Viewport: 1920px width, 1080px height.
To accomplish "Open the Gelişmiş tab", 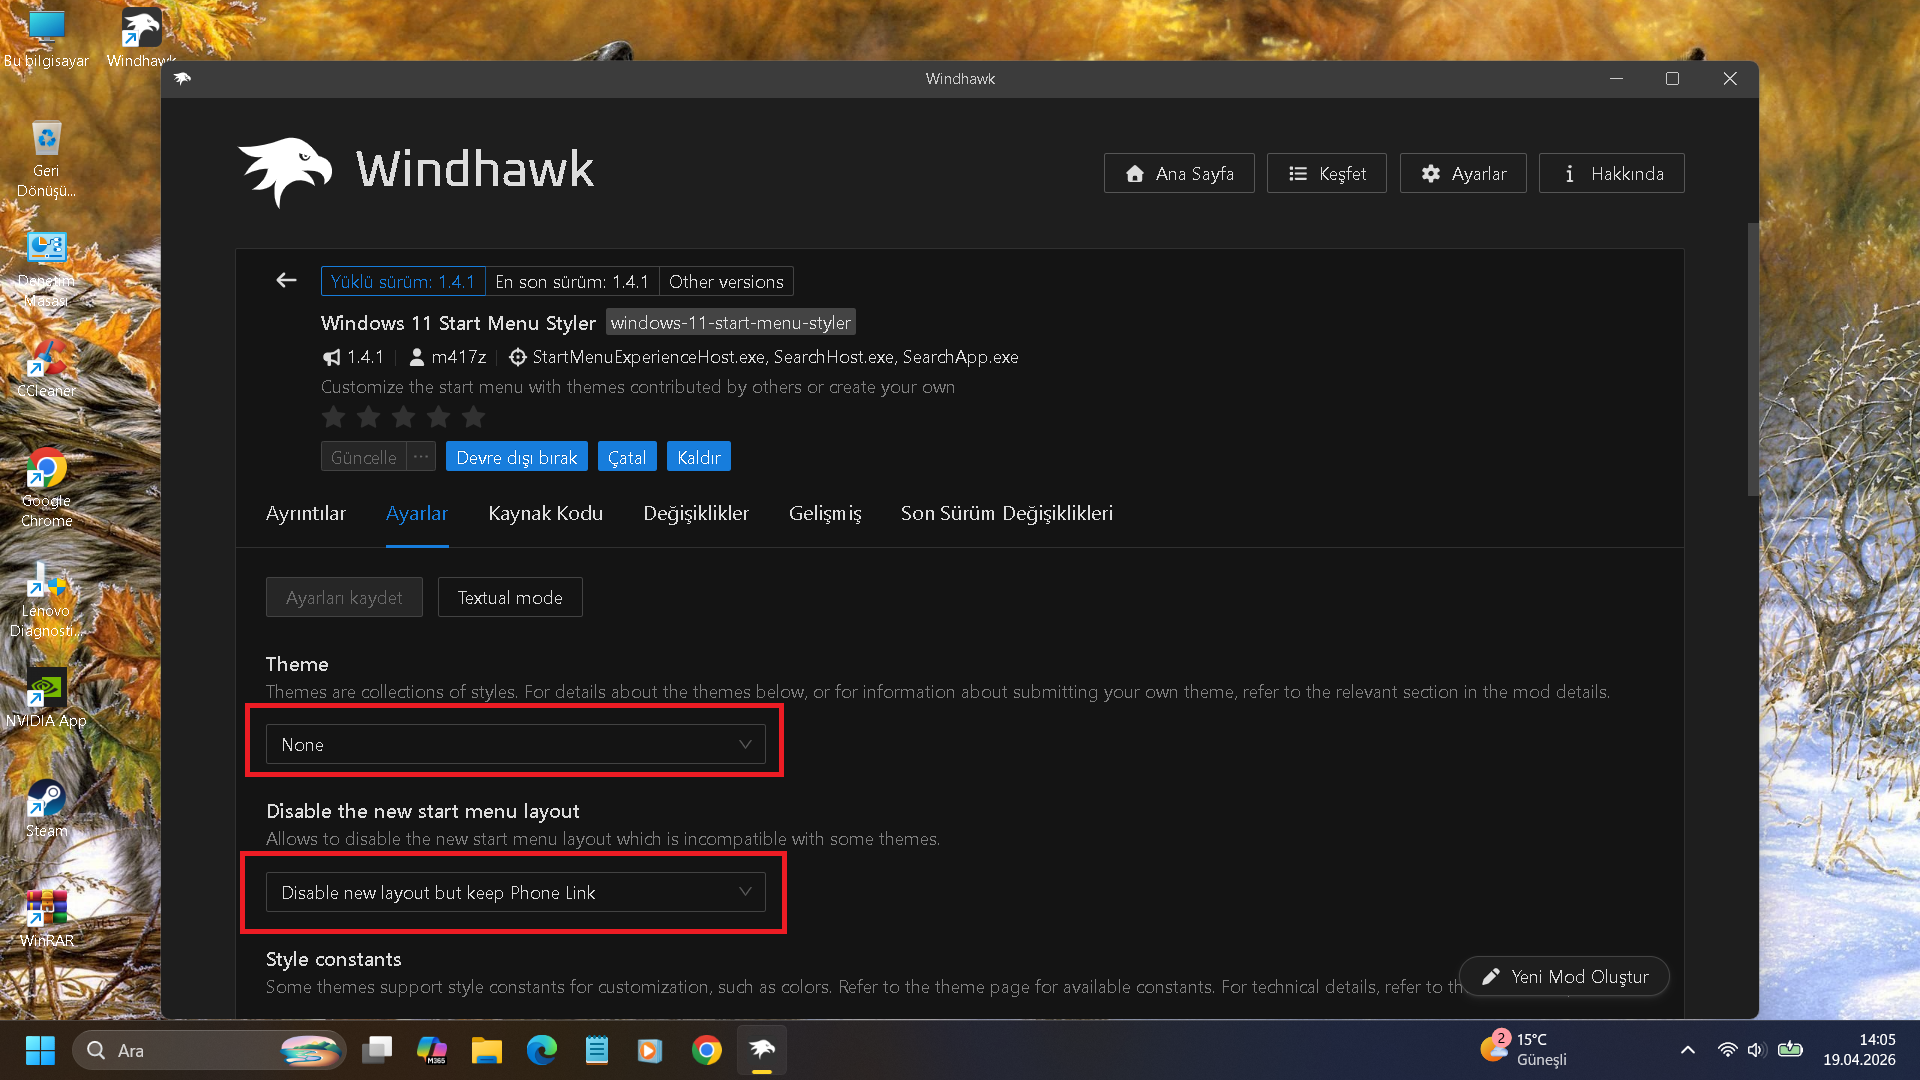I will 825,513.
